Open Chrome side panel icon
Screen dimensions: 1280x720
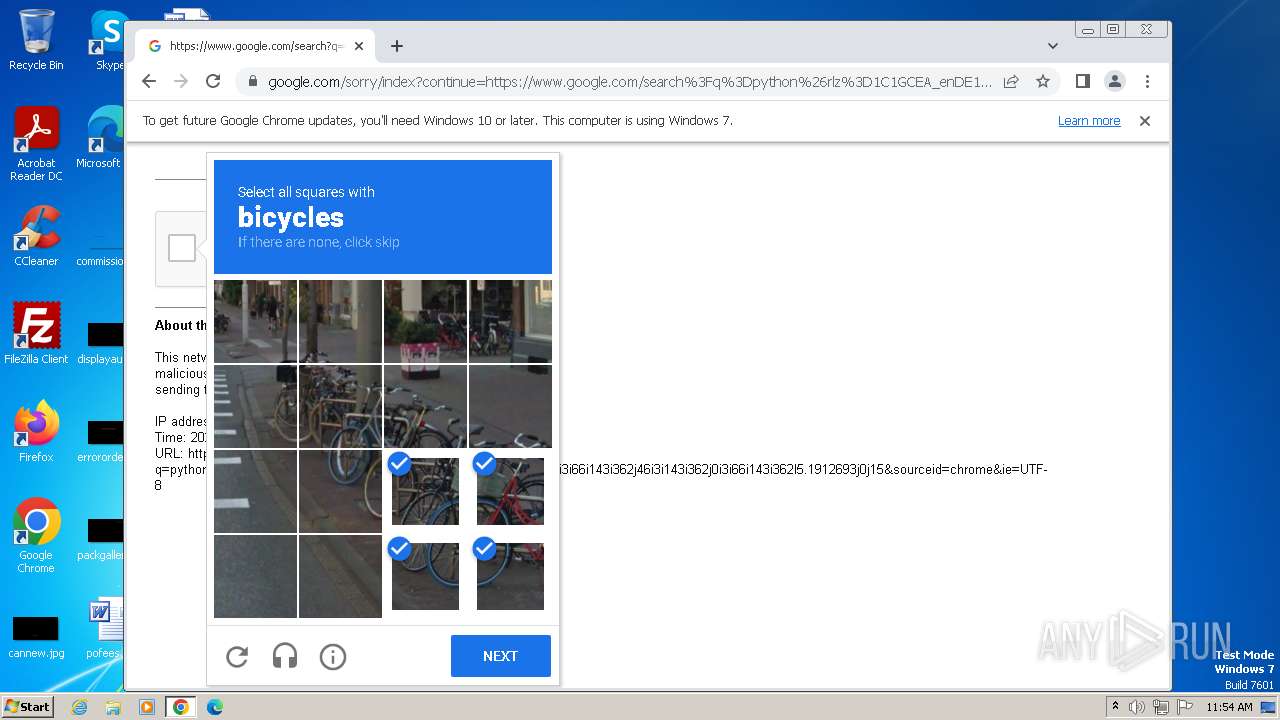(1082, 81)
